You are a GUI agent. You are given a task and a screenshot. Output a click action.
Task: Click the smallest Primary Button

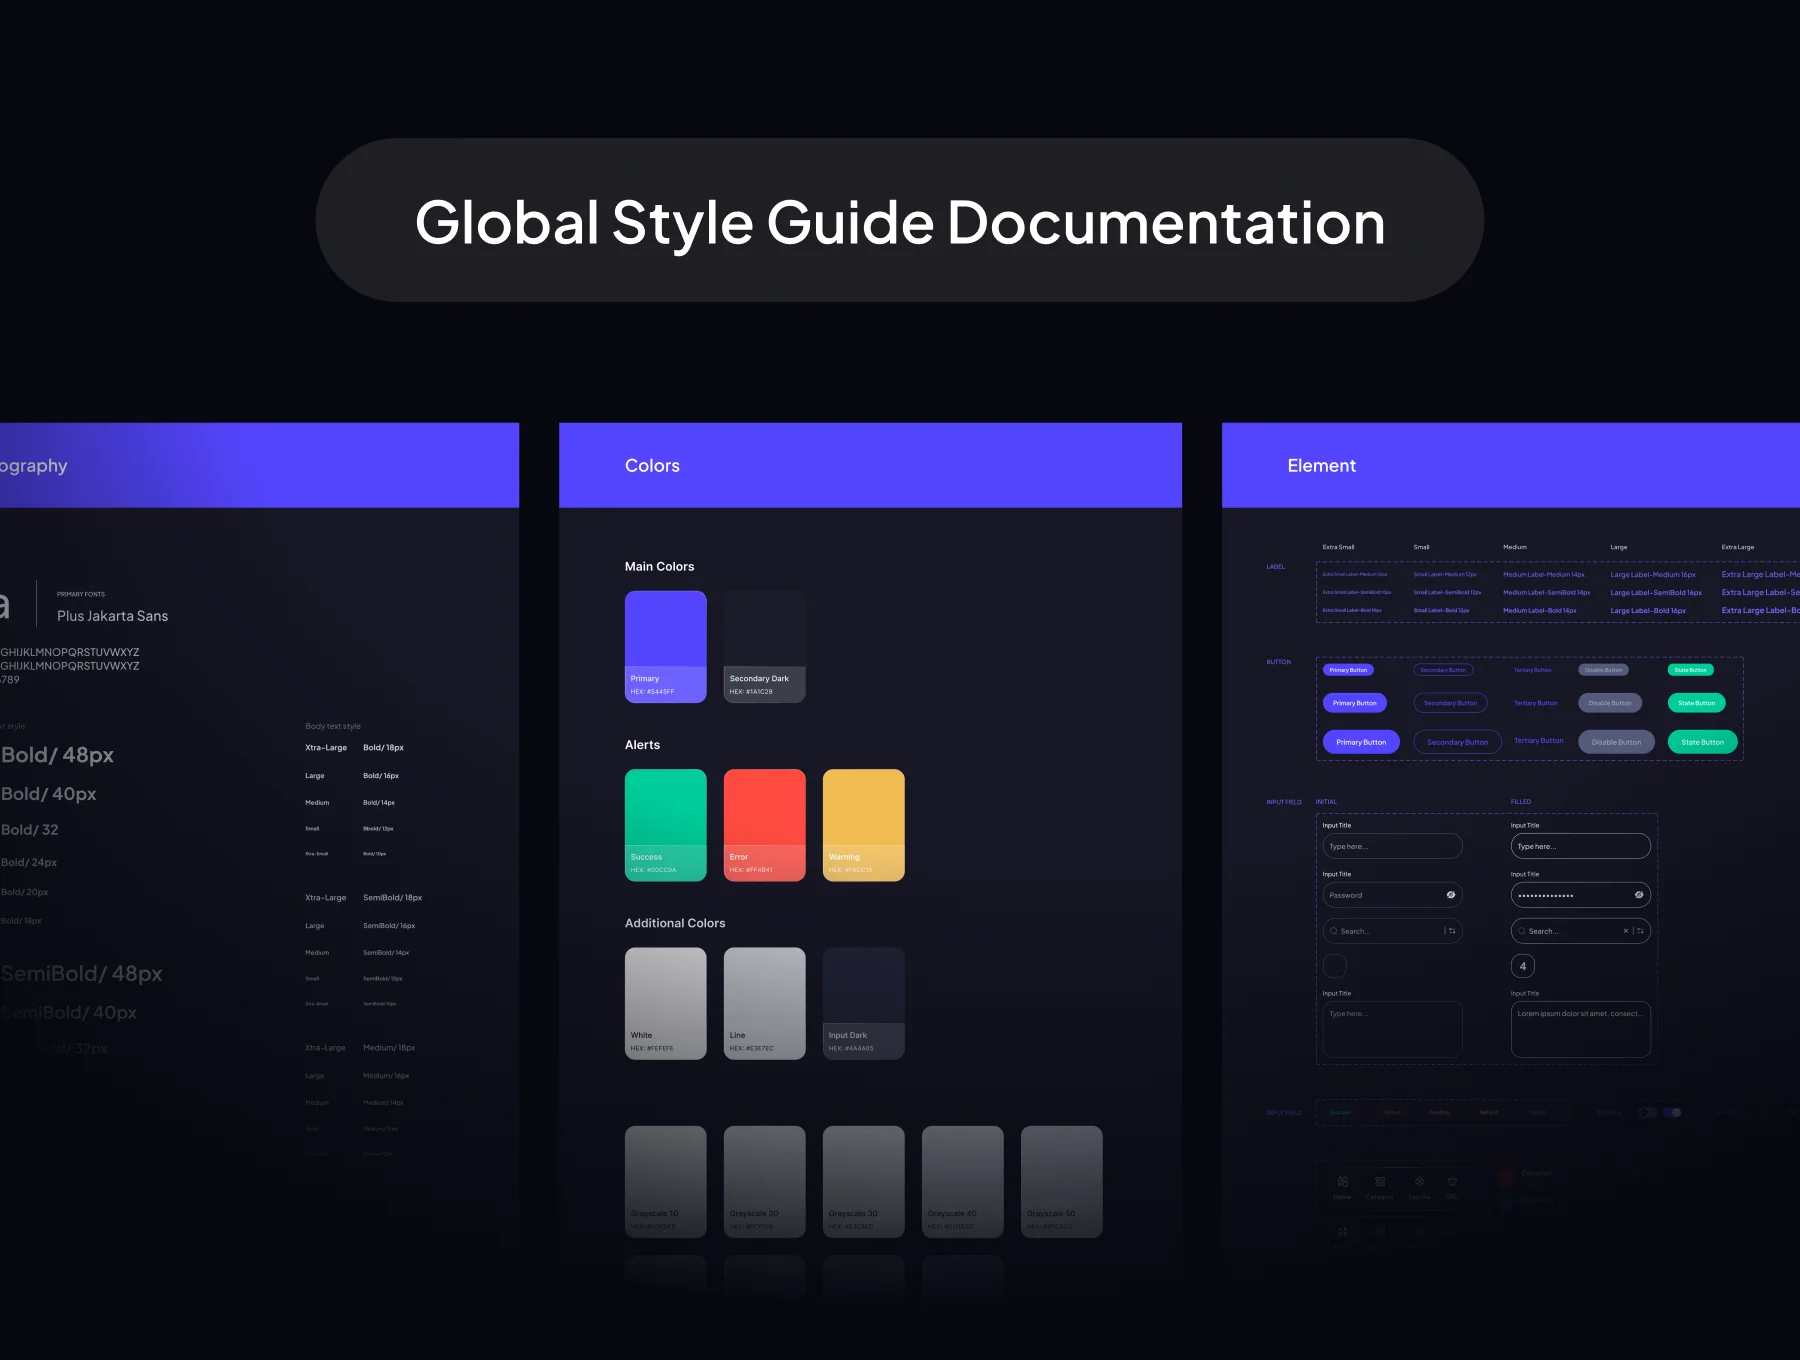[1348, 670]
